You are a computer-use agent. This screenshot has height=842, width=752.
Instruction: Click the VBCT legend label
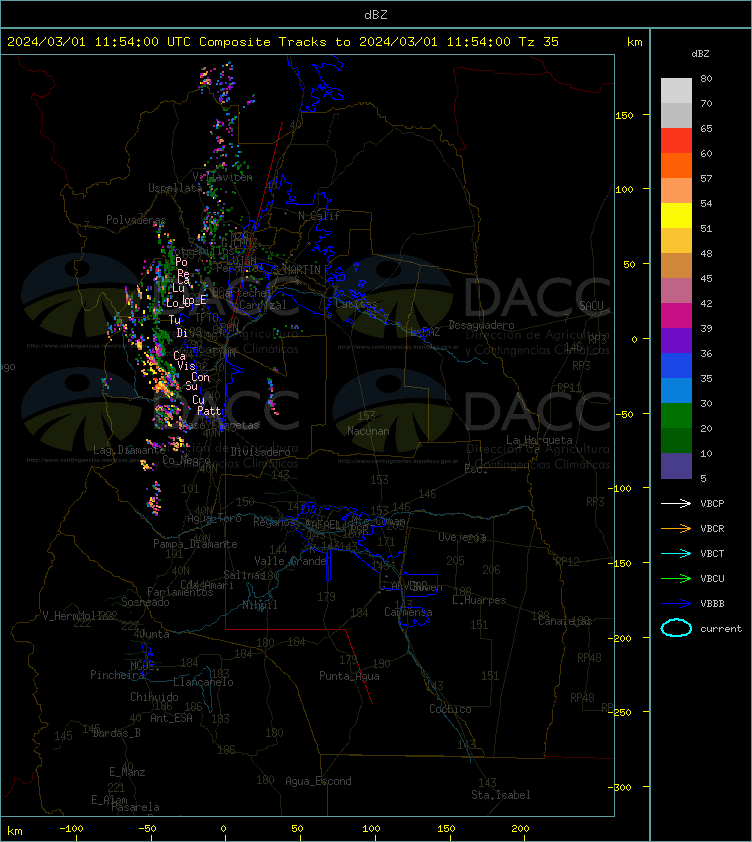tap(712, 554)
